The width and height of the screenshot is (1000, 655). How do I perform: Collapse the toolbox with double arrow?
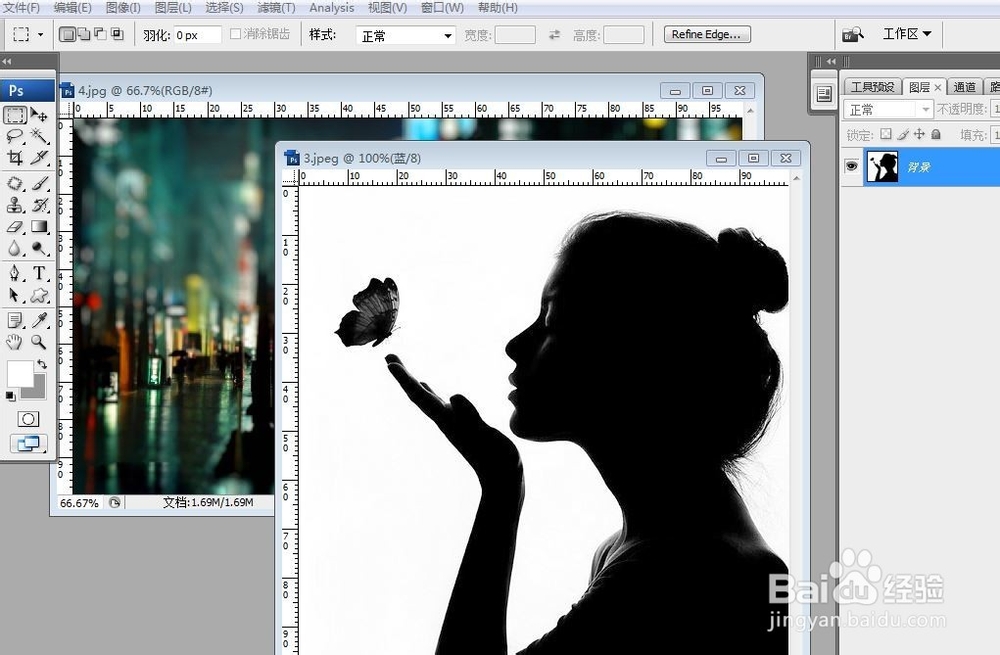tap(7, 61)
